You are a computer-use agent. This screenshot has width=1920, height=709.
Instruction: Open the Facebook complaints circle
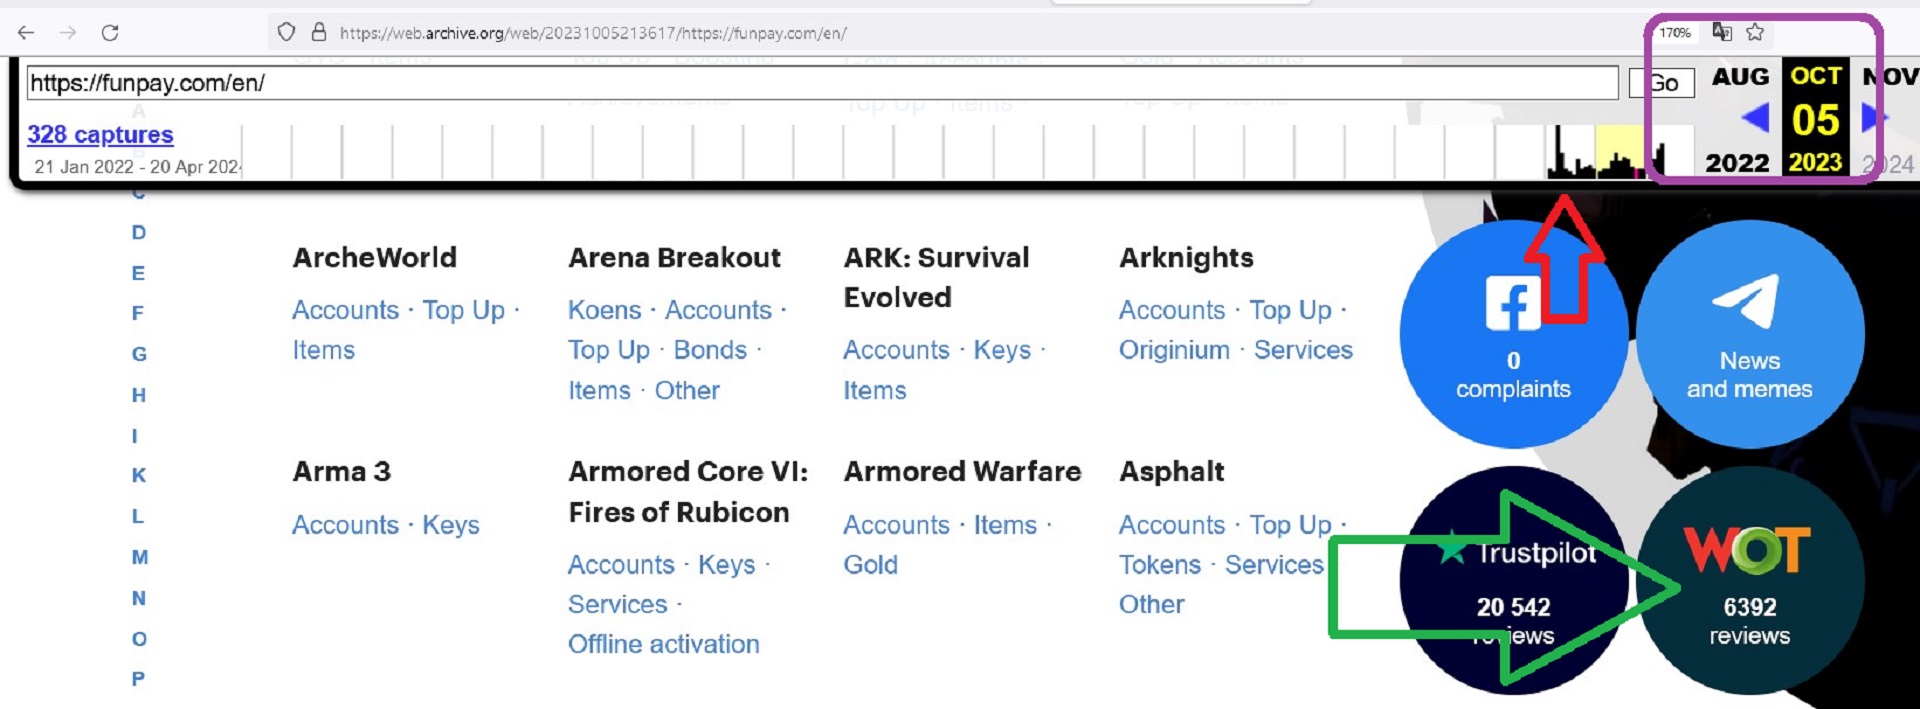click(x=1513, y=334)
